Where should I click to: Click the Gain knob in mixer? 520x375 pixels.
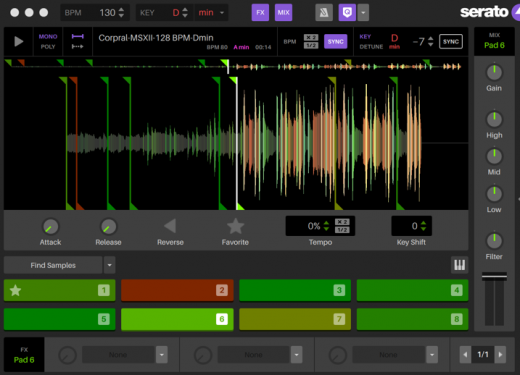coord(494,72)
